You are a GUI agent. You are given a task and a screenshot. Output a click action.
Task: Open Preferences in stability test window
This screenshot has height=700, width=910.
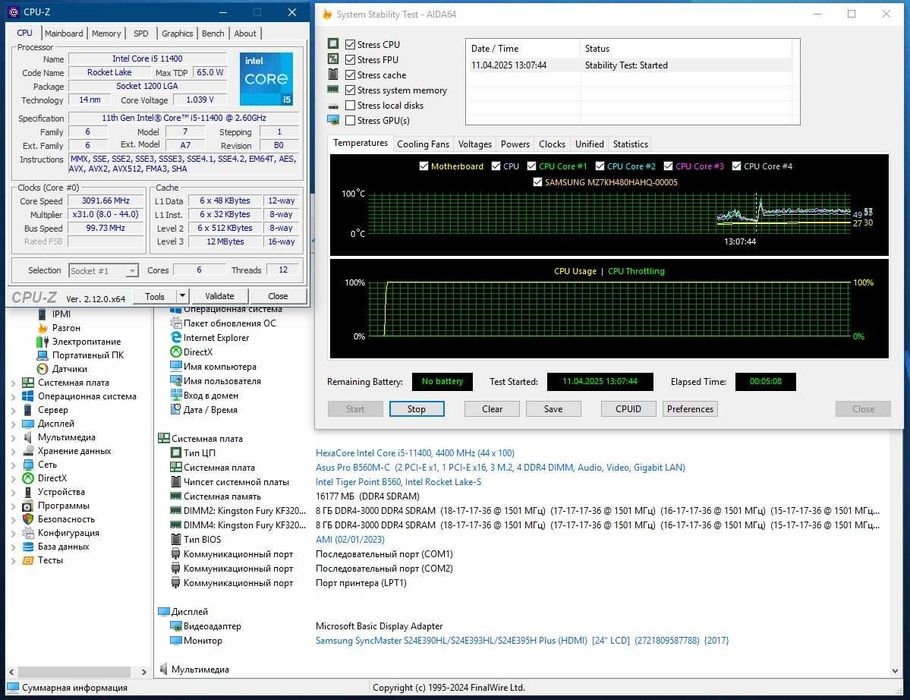690,409
